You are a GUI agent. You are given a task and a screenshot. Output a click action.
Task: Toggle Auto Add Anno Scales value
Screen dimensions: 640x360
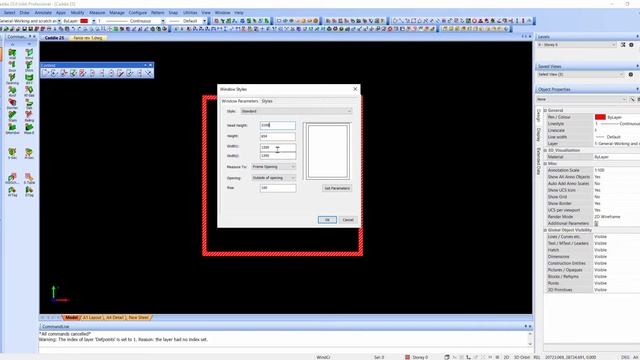pyautogui.click(x=616, y=184)
